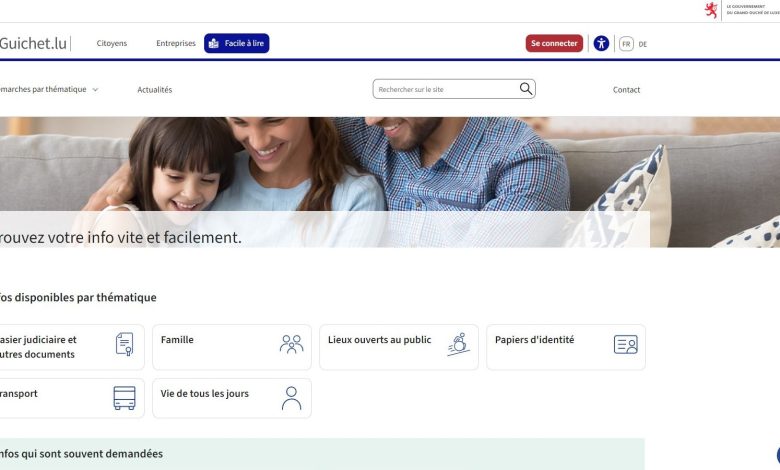Click the Luxembourg government lion logo
Viewport: 780px width, 470px height.
(711, 10)
